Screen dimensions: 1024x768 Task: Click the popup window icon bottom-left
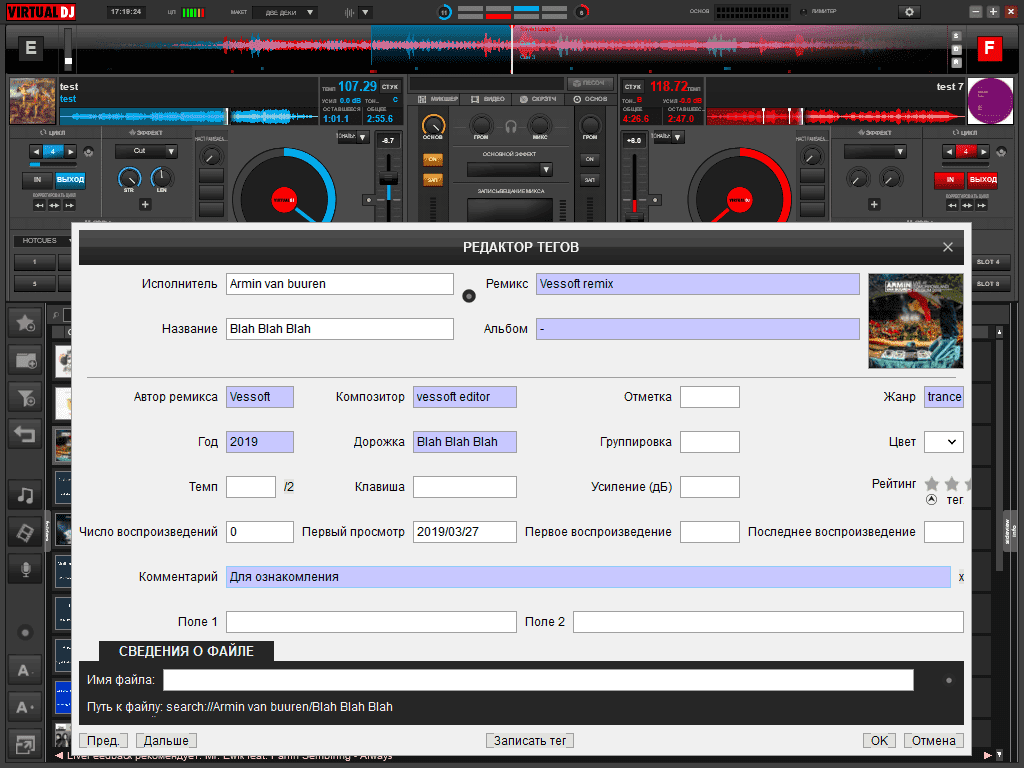(x=24, y=744)
